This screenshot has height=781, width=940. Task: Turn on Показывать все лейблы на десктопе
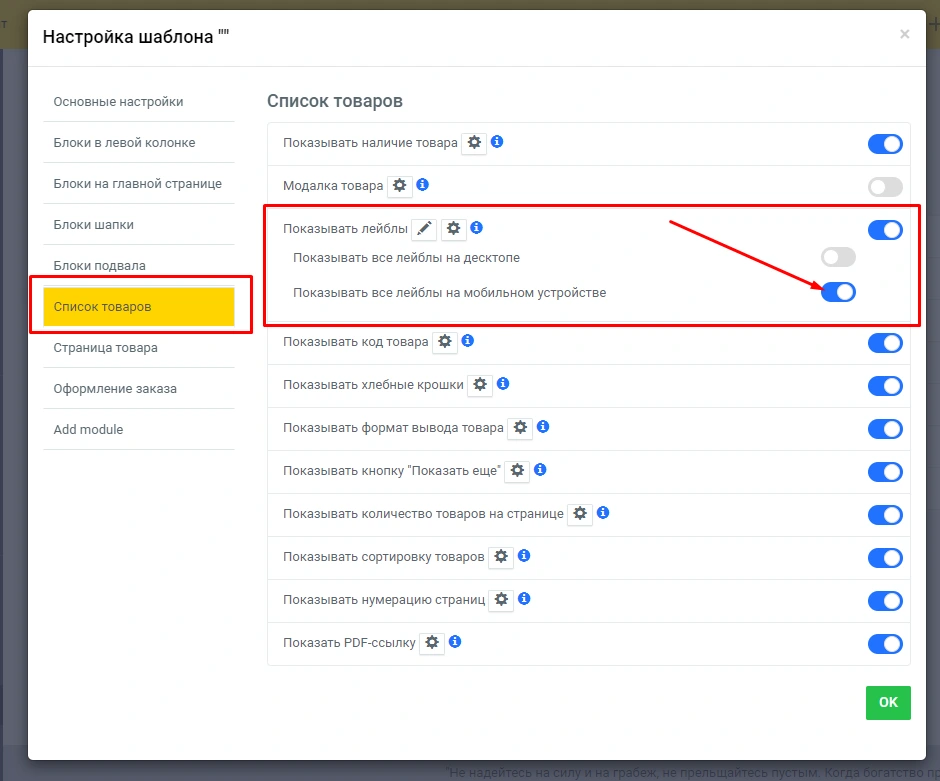tap(838, 258)
